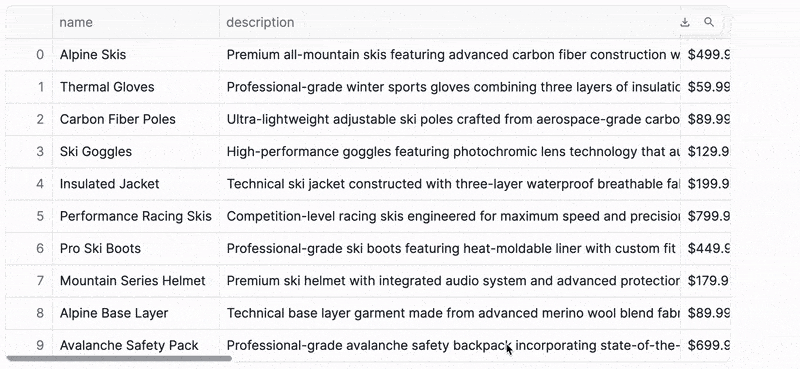
Task: Click the horizontal scrollbar thumb
Action: [x=119, y=358]
